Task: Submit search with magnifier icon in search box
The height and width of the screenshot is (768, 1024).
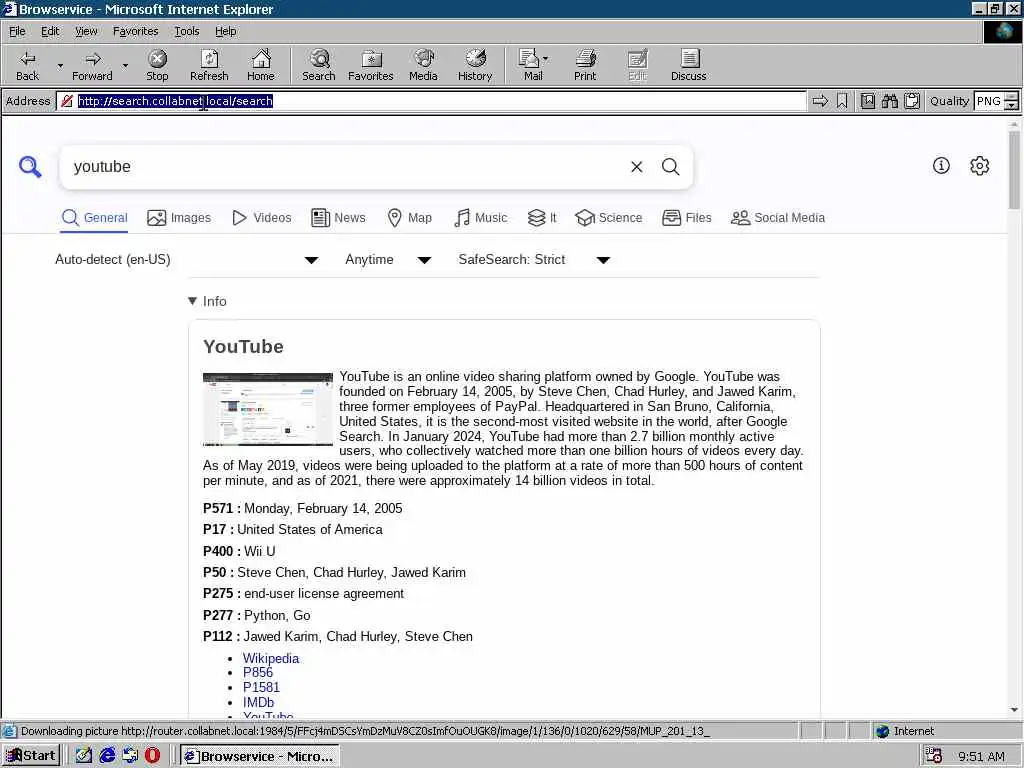Action: 671,167
